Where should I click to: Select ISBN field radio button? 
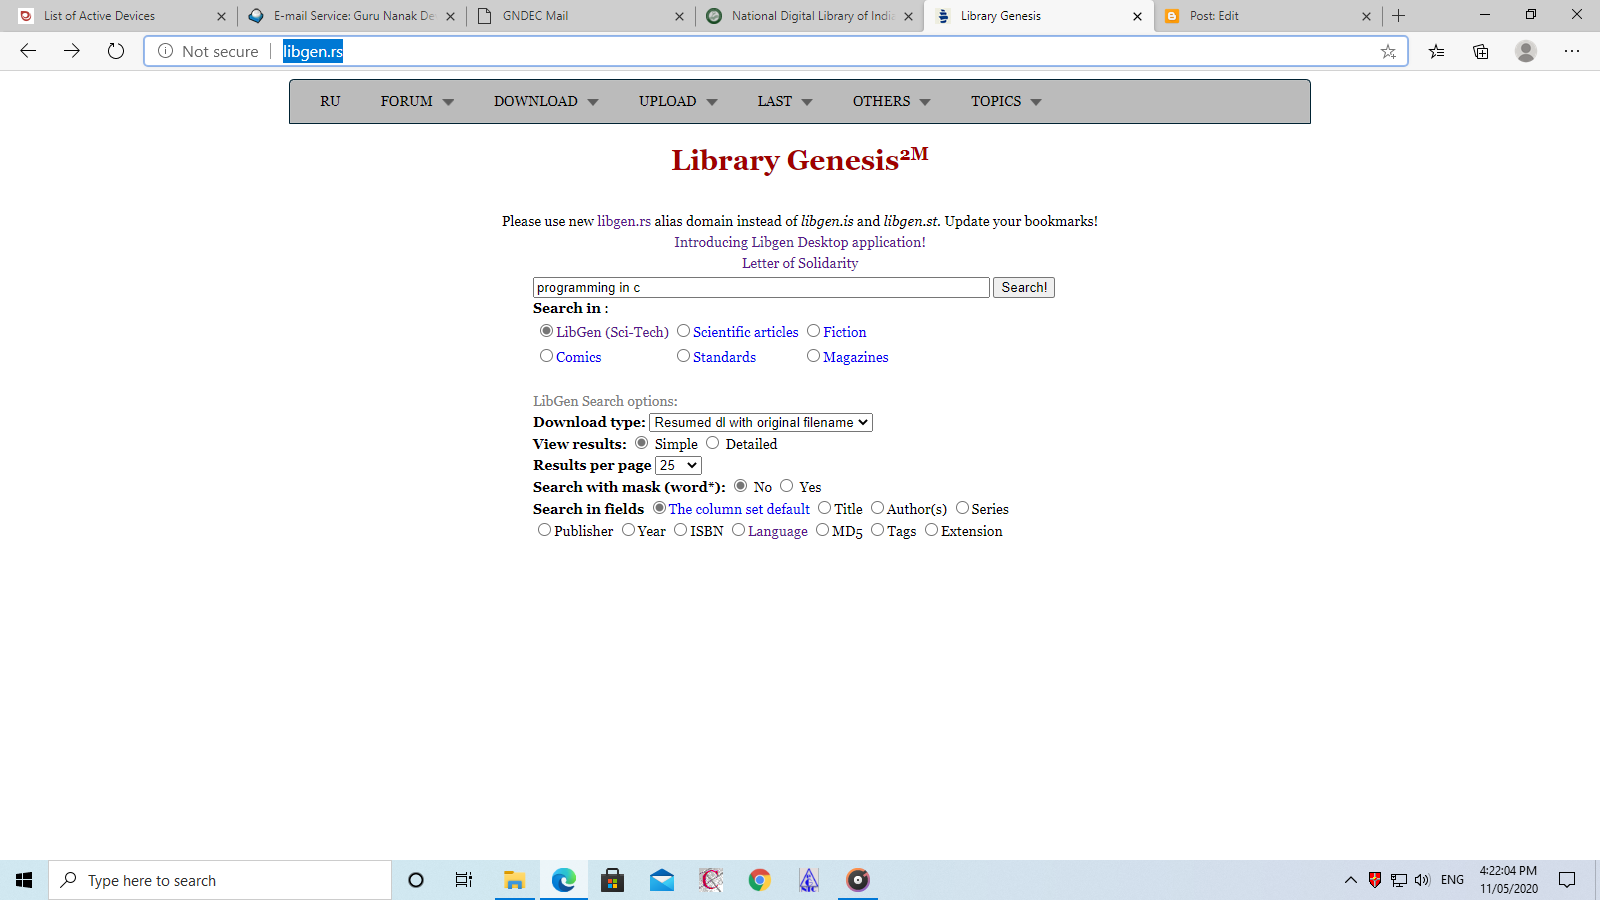pos(680,530)
